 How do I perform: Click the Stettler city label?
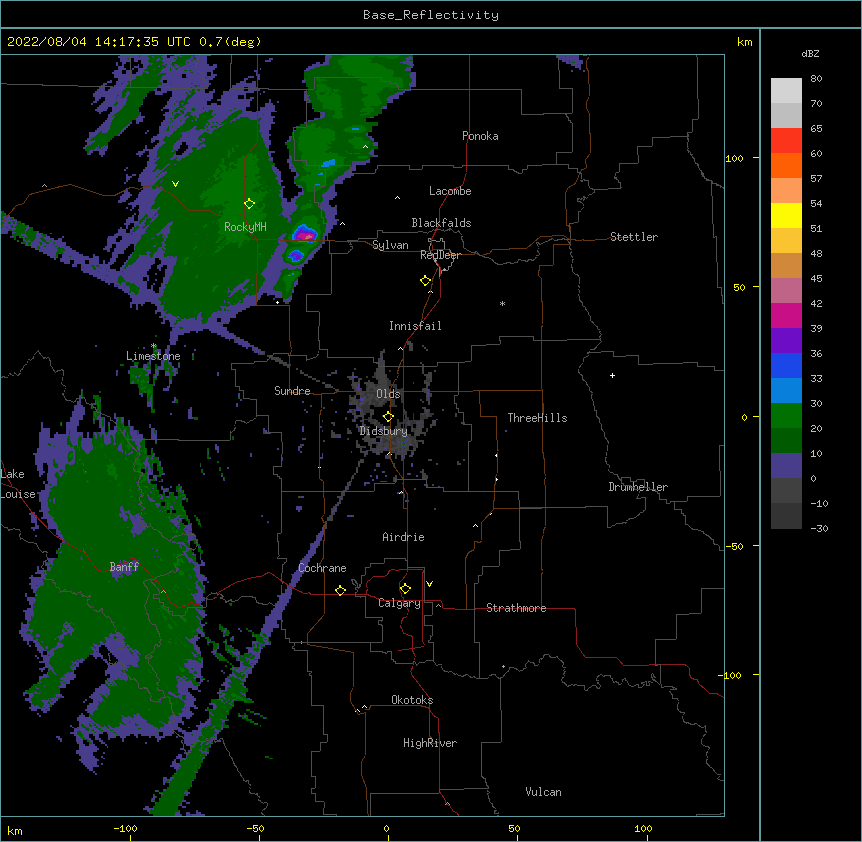[633, 237]
